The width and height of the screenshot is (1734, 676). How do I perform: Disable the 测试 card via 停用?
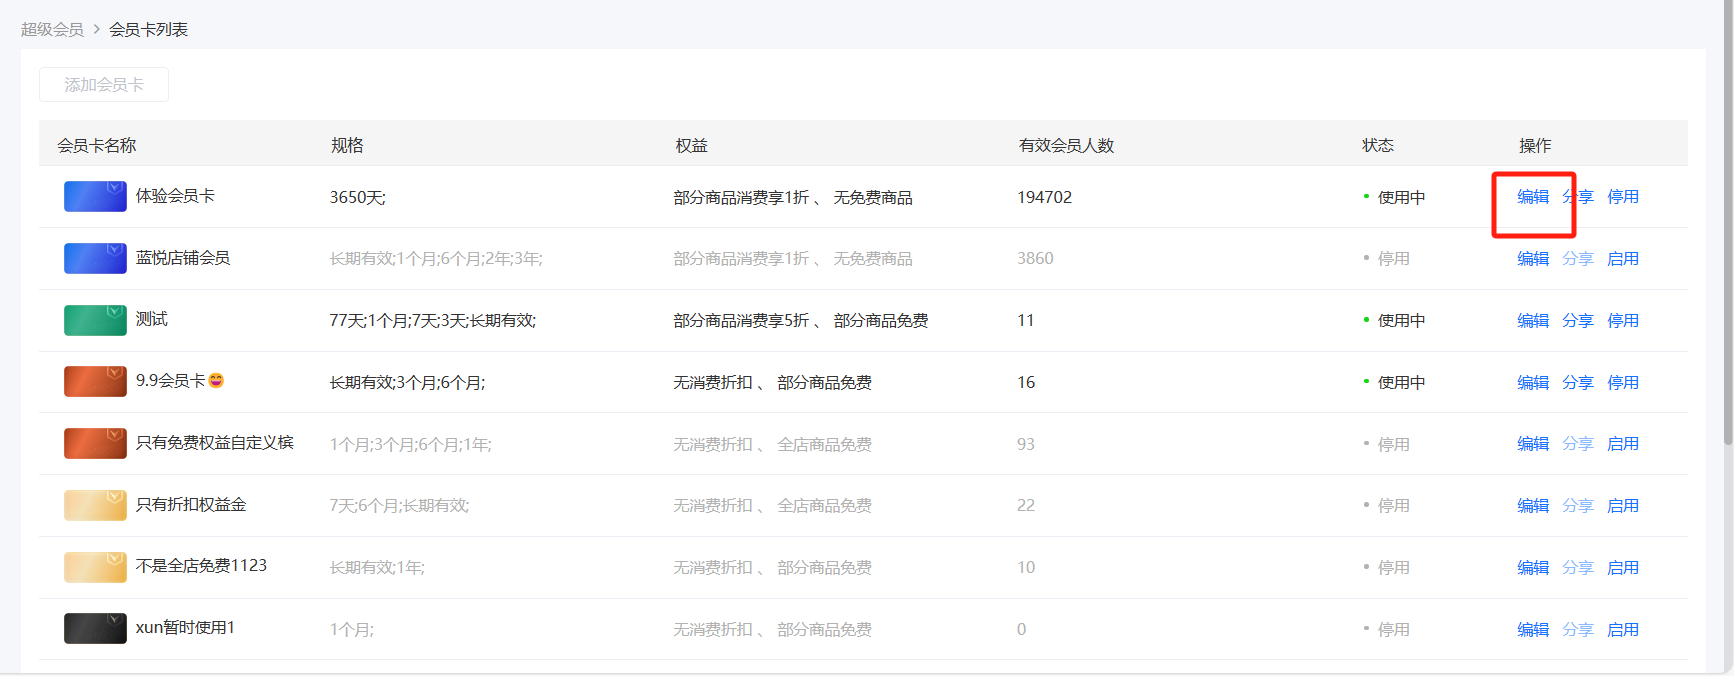tap(1623, 321)
